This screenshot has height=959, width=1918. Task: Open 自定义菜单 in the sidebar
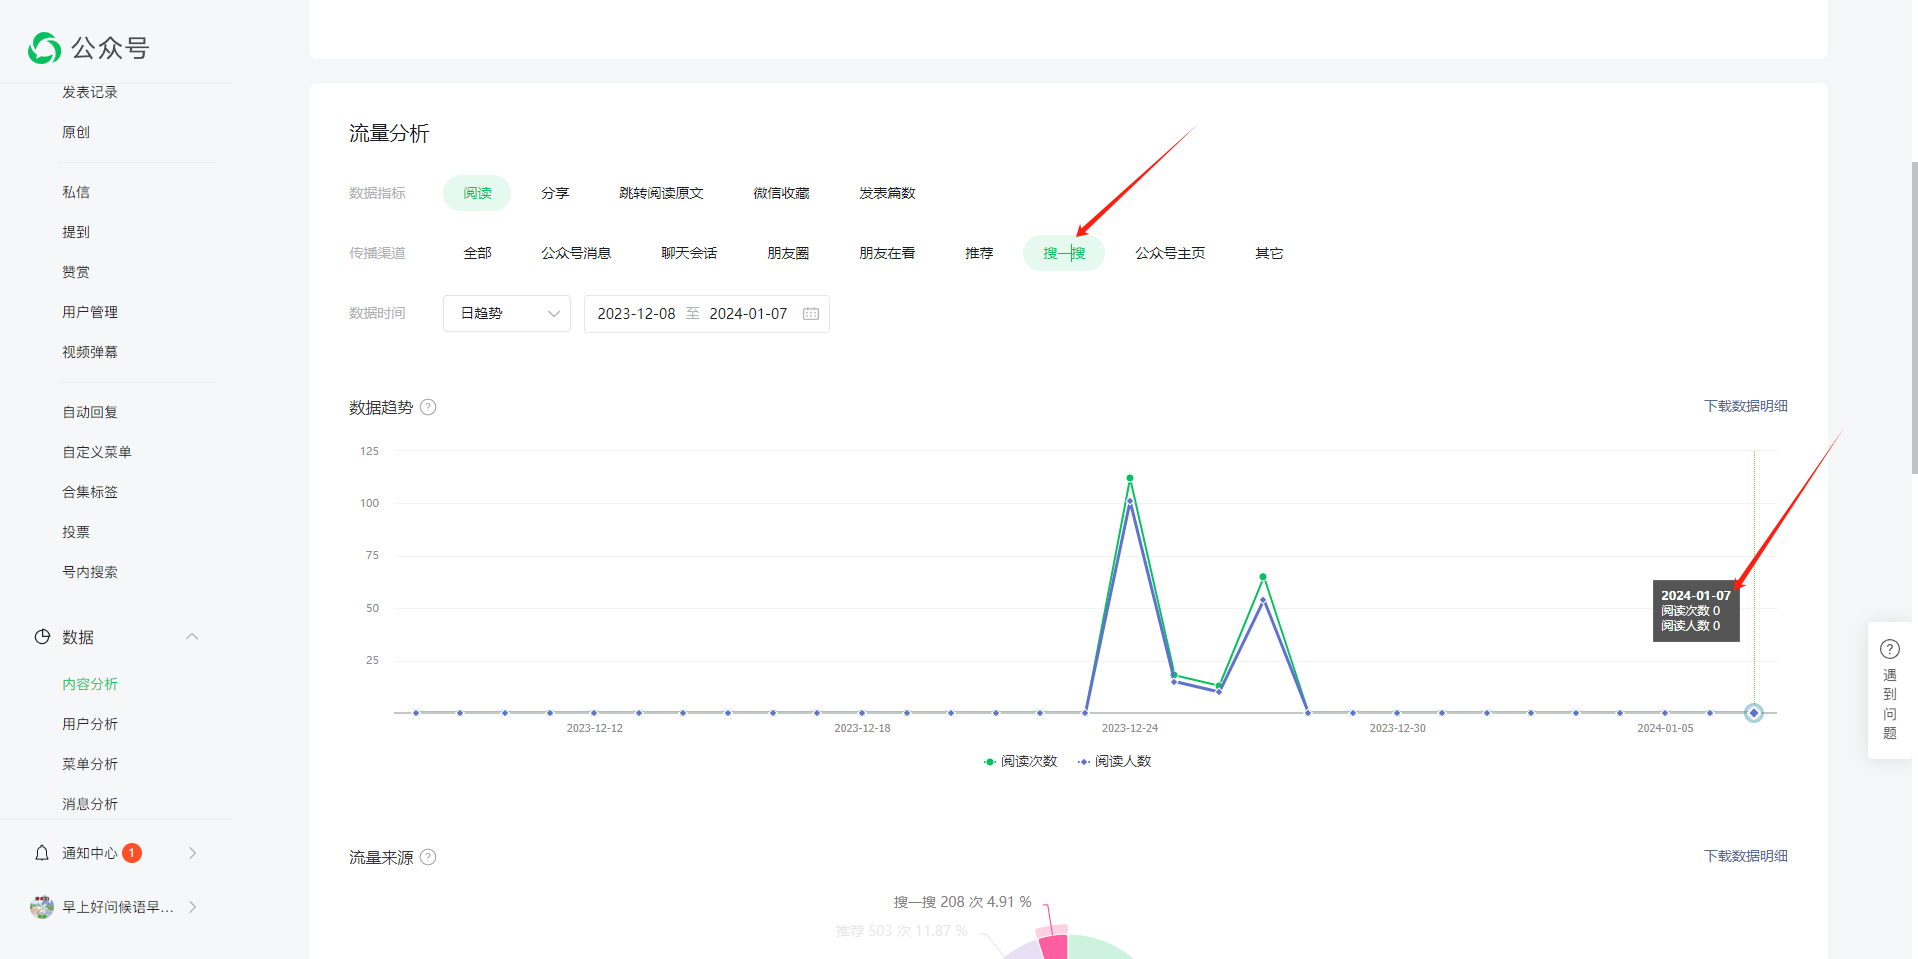tap(97, 452)
